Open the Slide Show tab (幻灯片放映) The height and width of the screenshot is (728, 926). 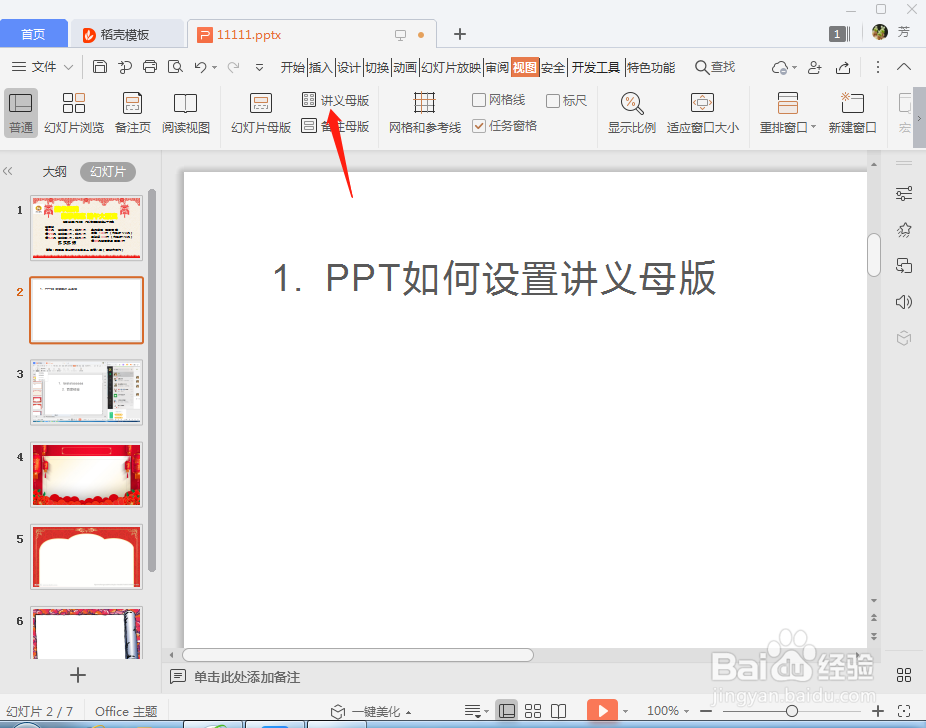tap(451, 67)
